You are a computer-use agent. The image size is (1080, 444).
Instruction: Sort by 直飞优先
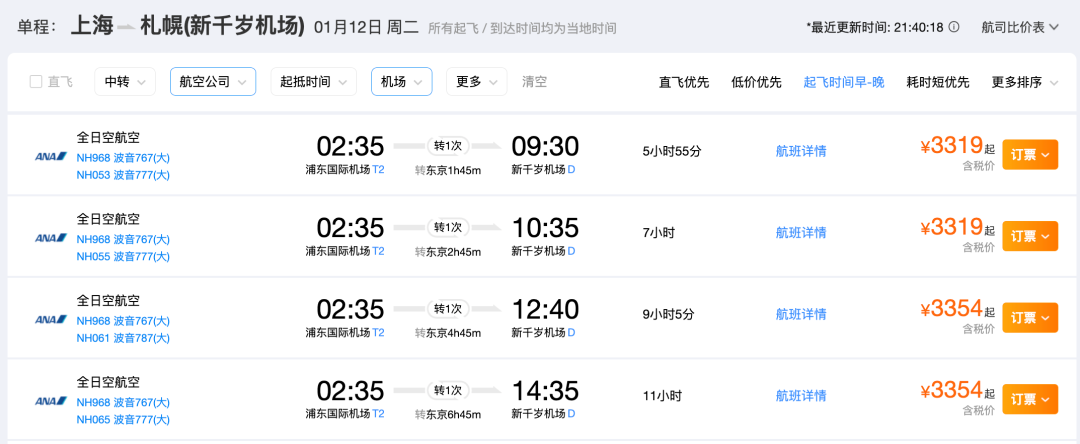[x=684, y=83]
